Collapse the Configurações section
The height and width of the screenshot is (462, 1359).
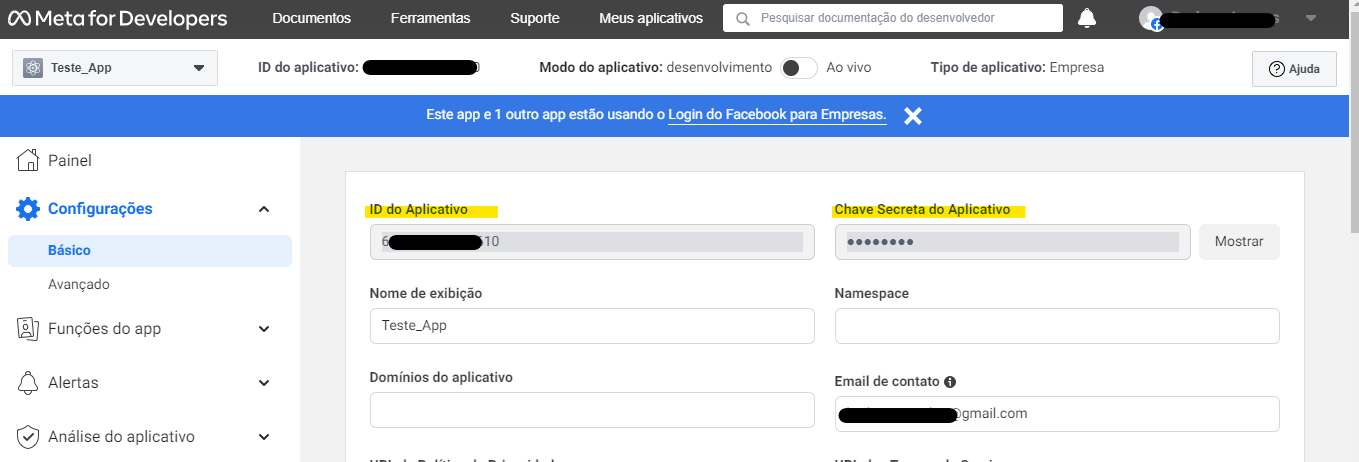coord(264,209)
